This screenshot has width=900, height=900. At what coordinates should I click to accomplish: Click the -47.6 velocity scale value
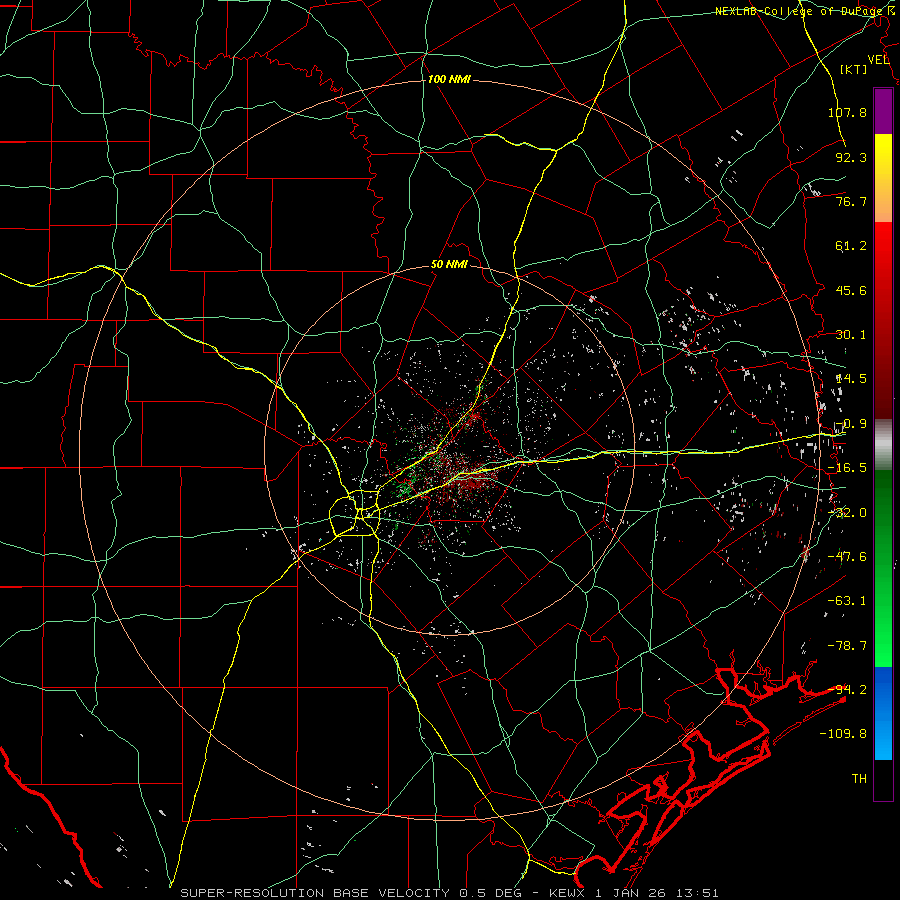pyautogui.click(x=847, y=557)
